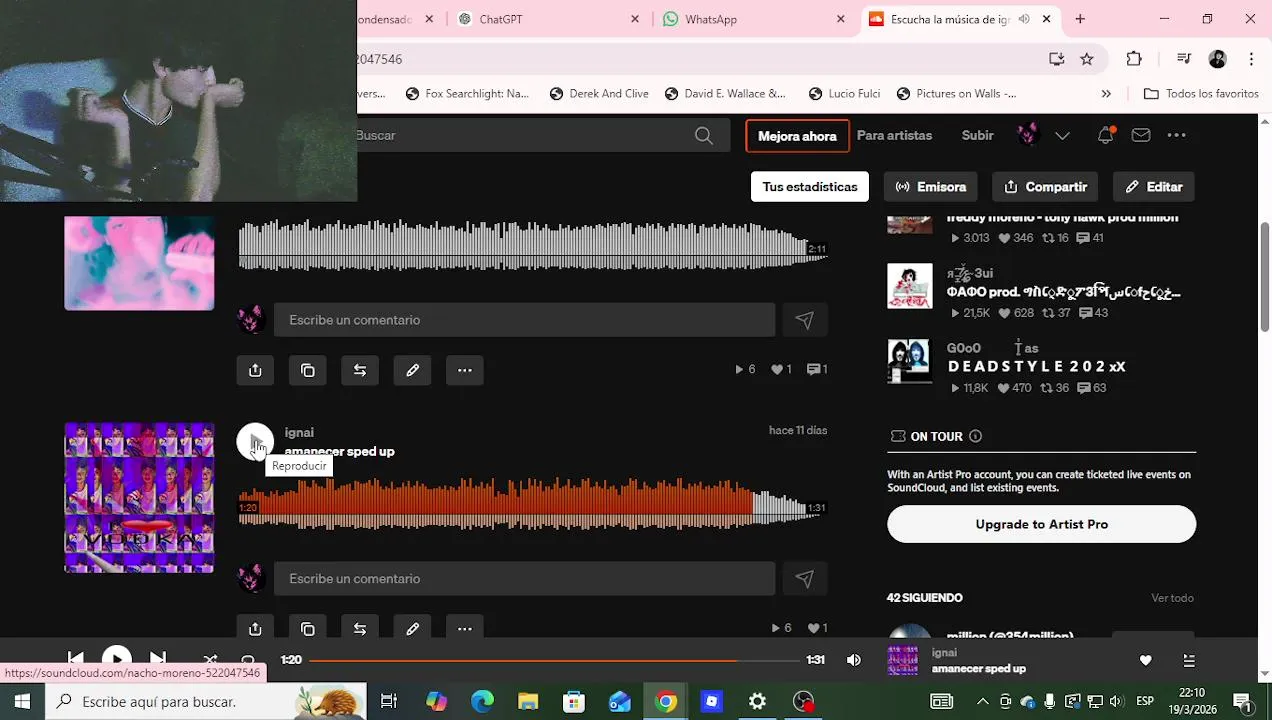Screen dimensions: 1272x720
Task: Open more options under amanecer sped up
Action: point(465,628)
